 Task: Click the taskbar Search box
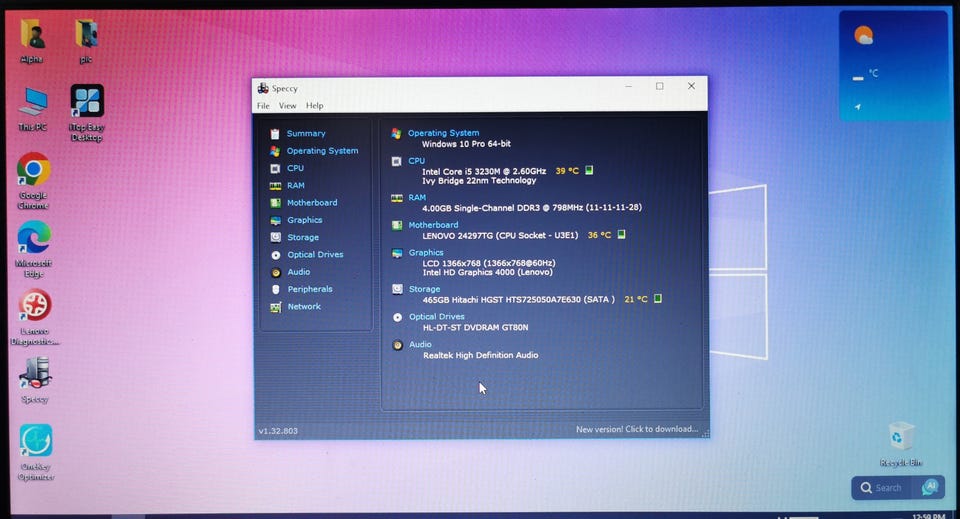[886, 488]
